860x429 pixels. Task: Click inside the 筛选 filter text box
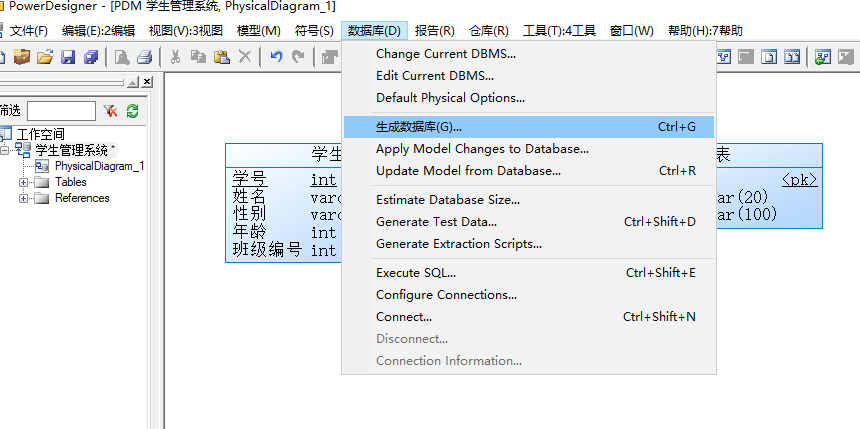61,111
